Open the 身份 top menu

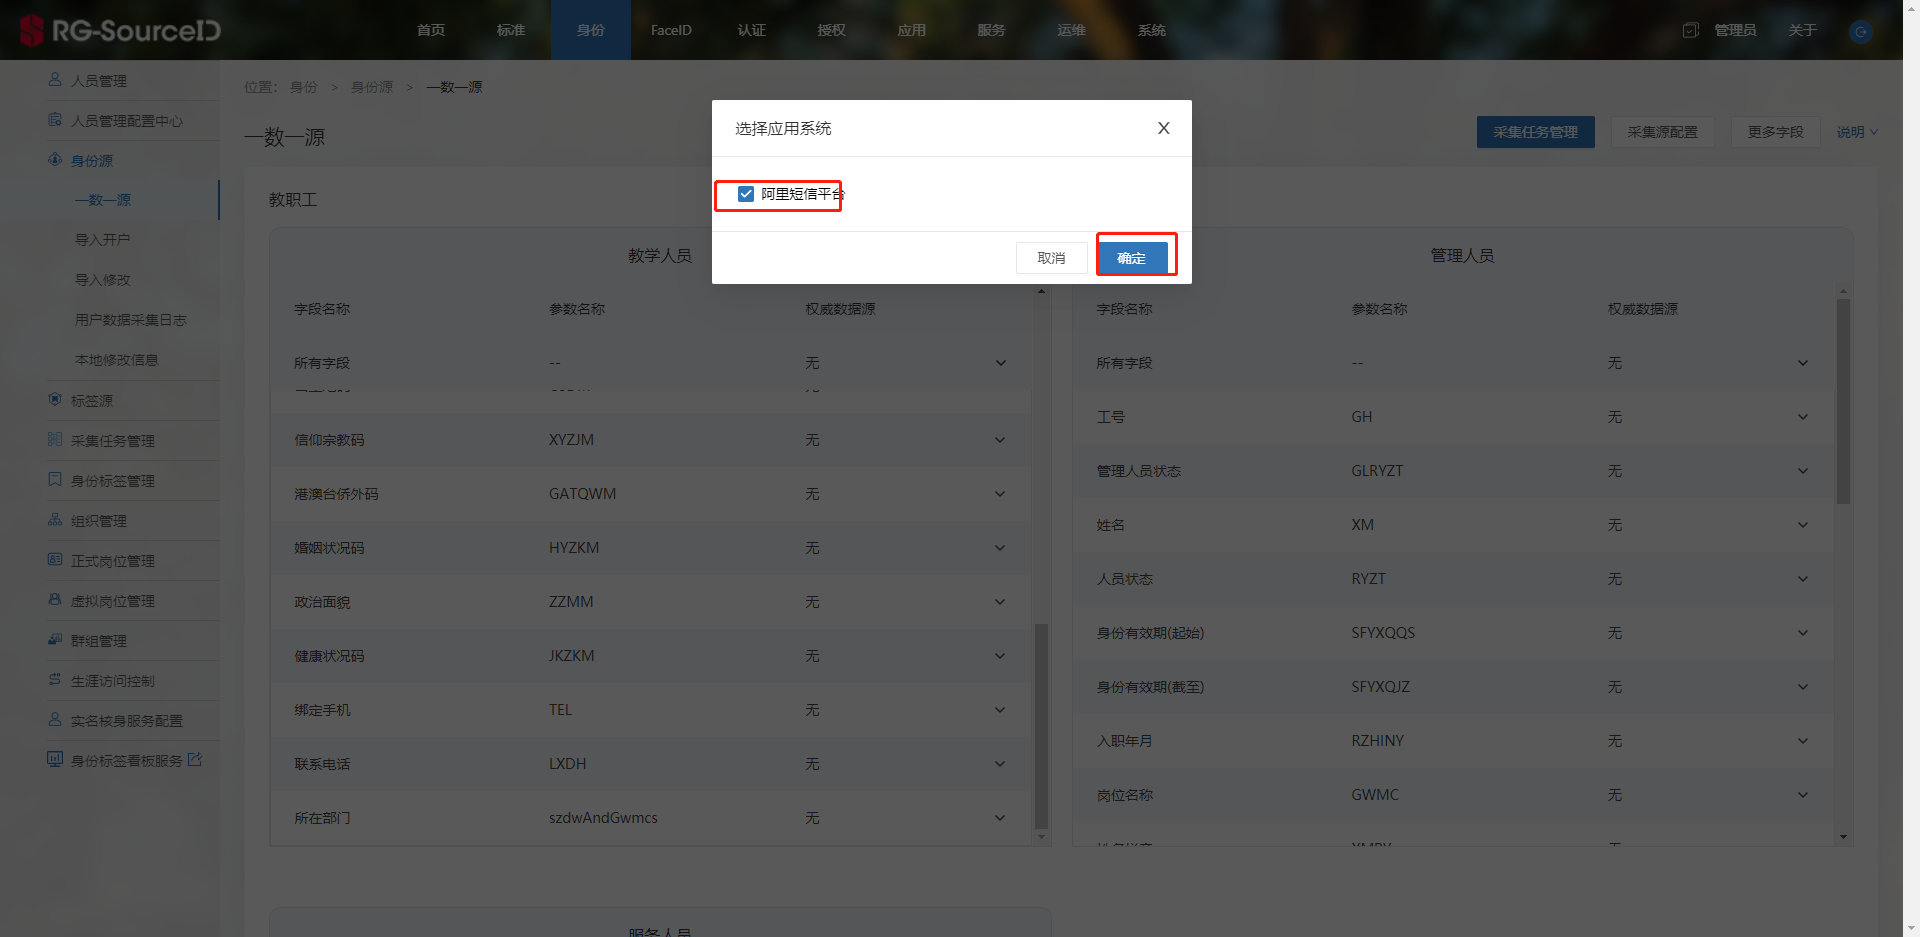(x=591, y=30)
